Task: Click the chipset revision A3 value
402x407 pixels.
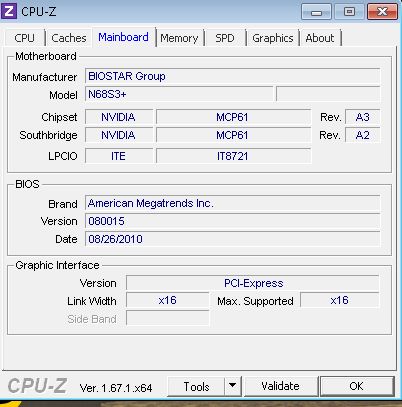Action: point(362,117)
